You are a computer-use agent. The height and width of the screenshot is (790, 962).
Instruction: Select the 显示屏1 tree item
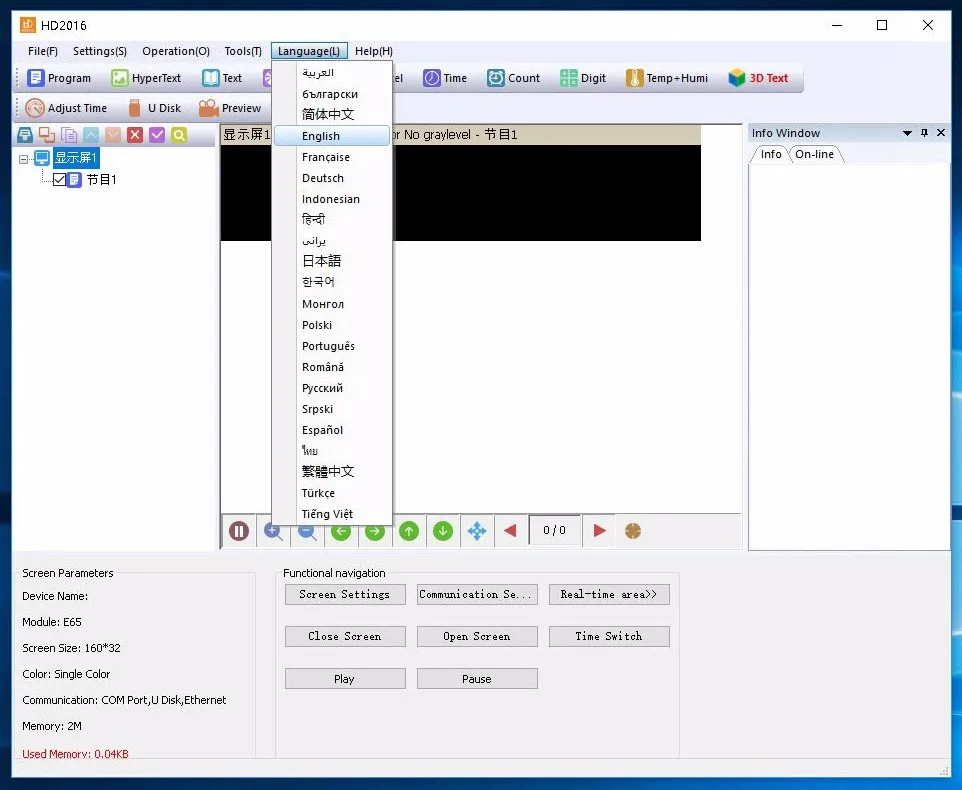(76, 158)
